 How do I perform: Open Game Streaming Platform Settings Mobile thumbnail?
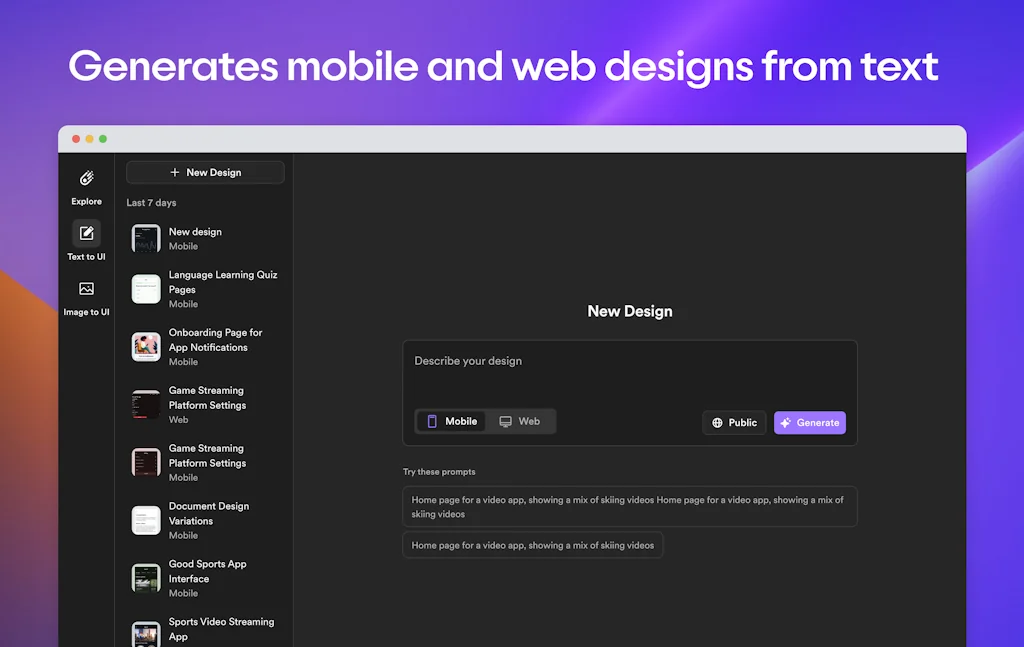(x=146, y=462)
